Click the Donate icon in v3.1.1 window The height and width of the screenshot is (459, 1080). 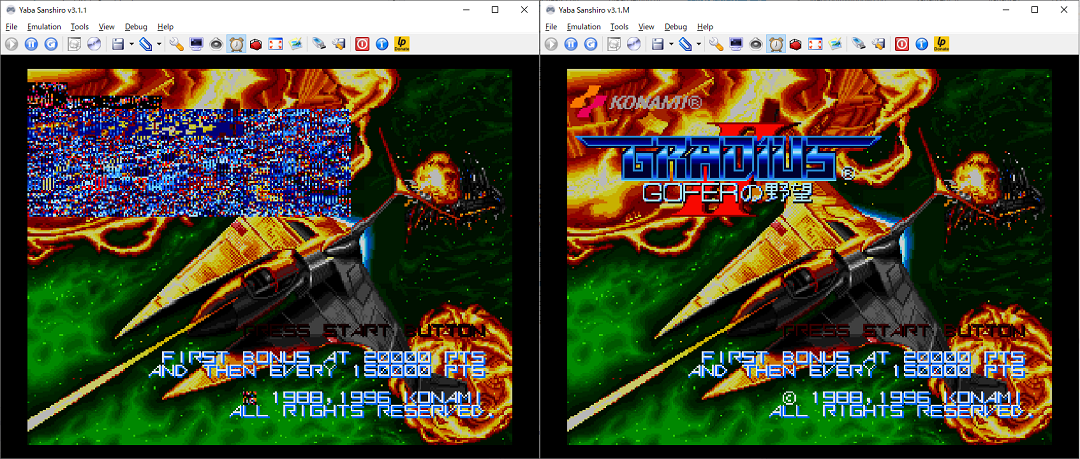point(401,44)
